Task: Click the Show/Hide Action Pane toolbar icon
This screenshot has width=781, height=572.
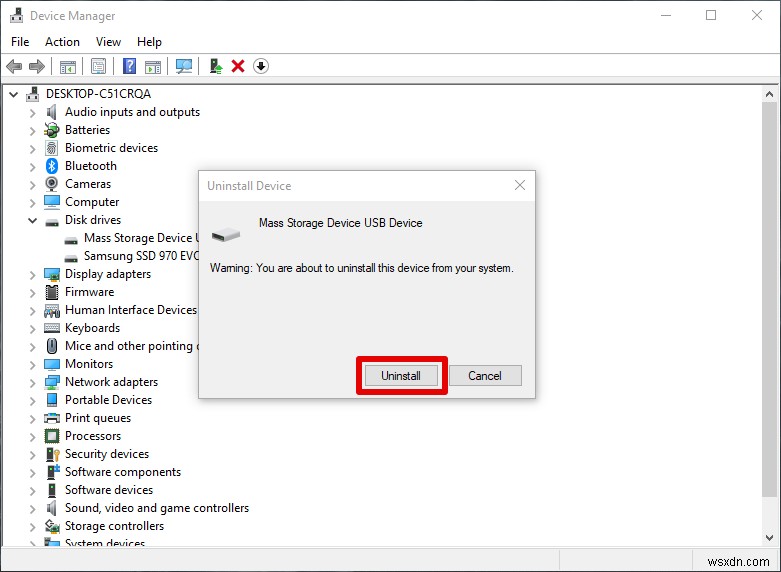Action: click(x=153, y=66)
